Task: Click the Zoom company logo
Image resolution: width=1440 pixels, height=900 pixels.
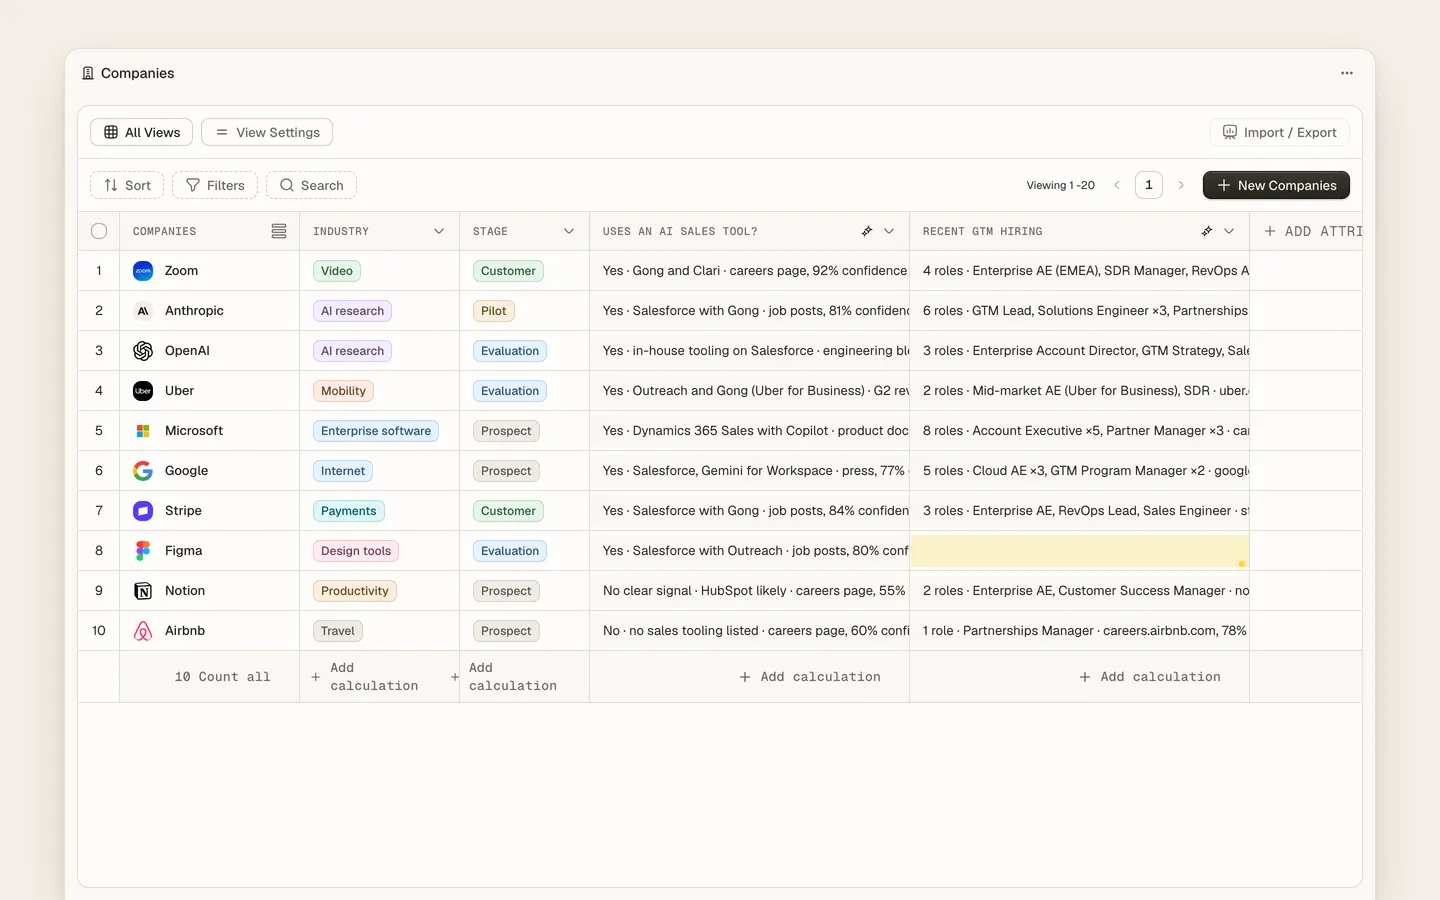Action: point(143,271)
